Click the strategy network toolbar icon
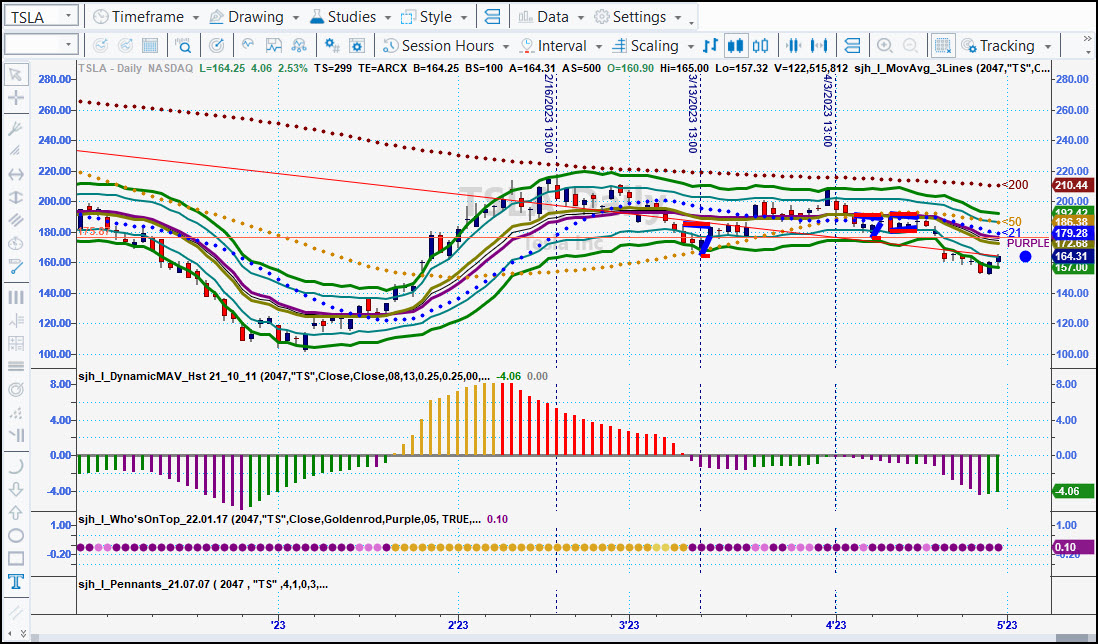The image size is (1098, 644). [x=299, y=46]
